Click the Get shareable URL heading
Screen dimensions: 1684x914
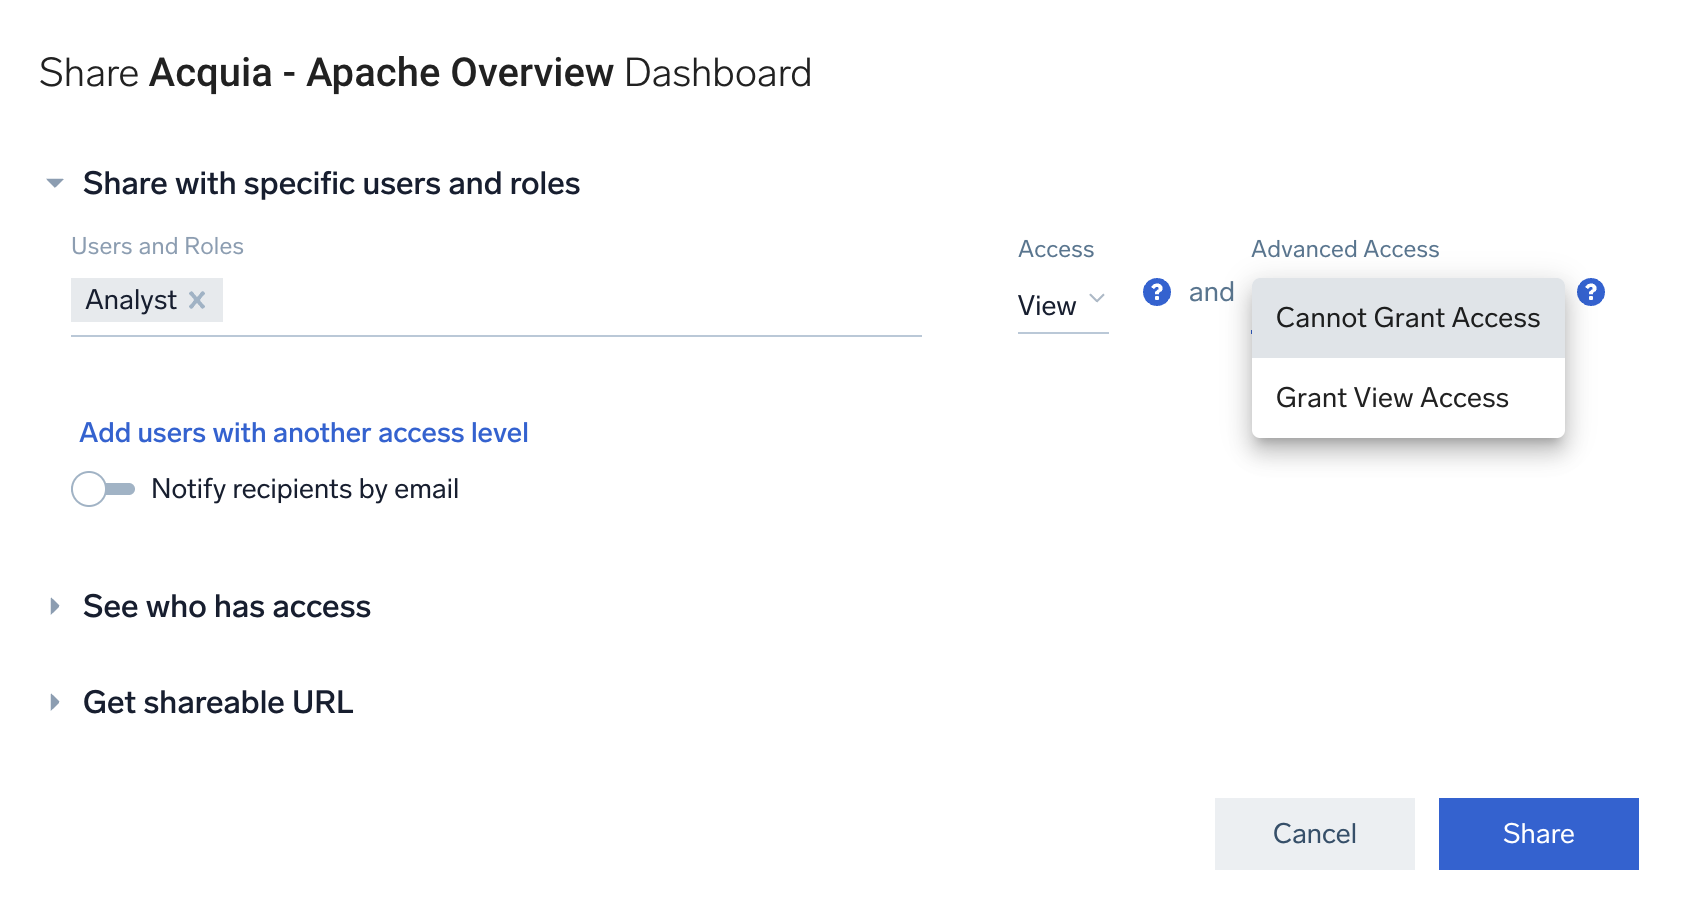tap(218, 703)
